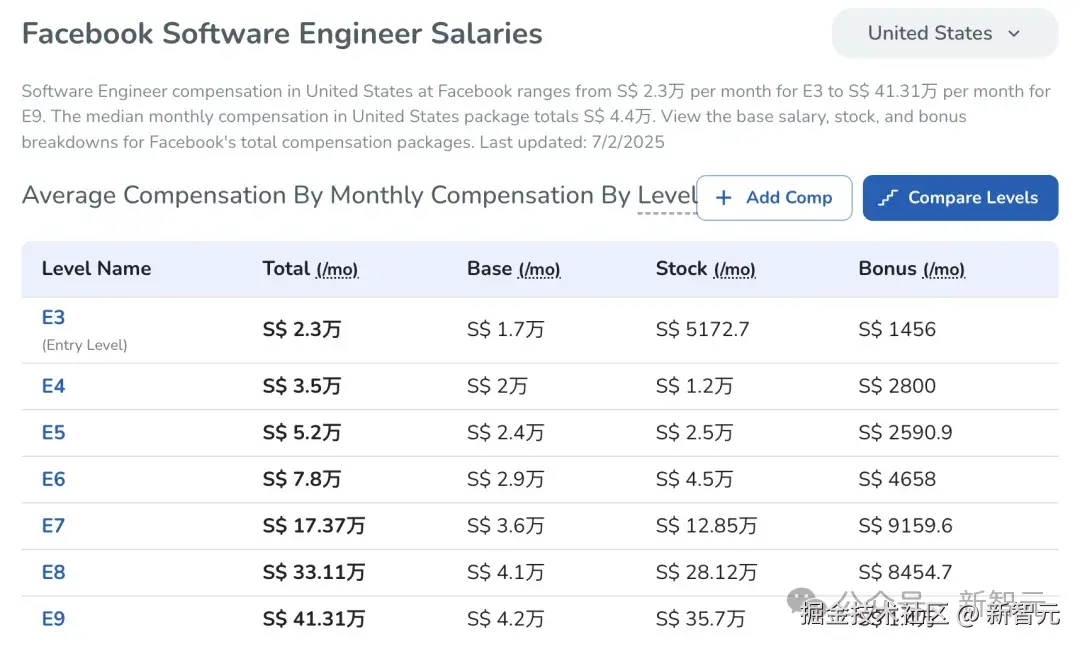Open the E6 level link
Viewport: 1080px width, 647px height.
coord(53,479)
